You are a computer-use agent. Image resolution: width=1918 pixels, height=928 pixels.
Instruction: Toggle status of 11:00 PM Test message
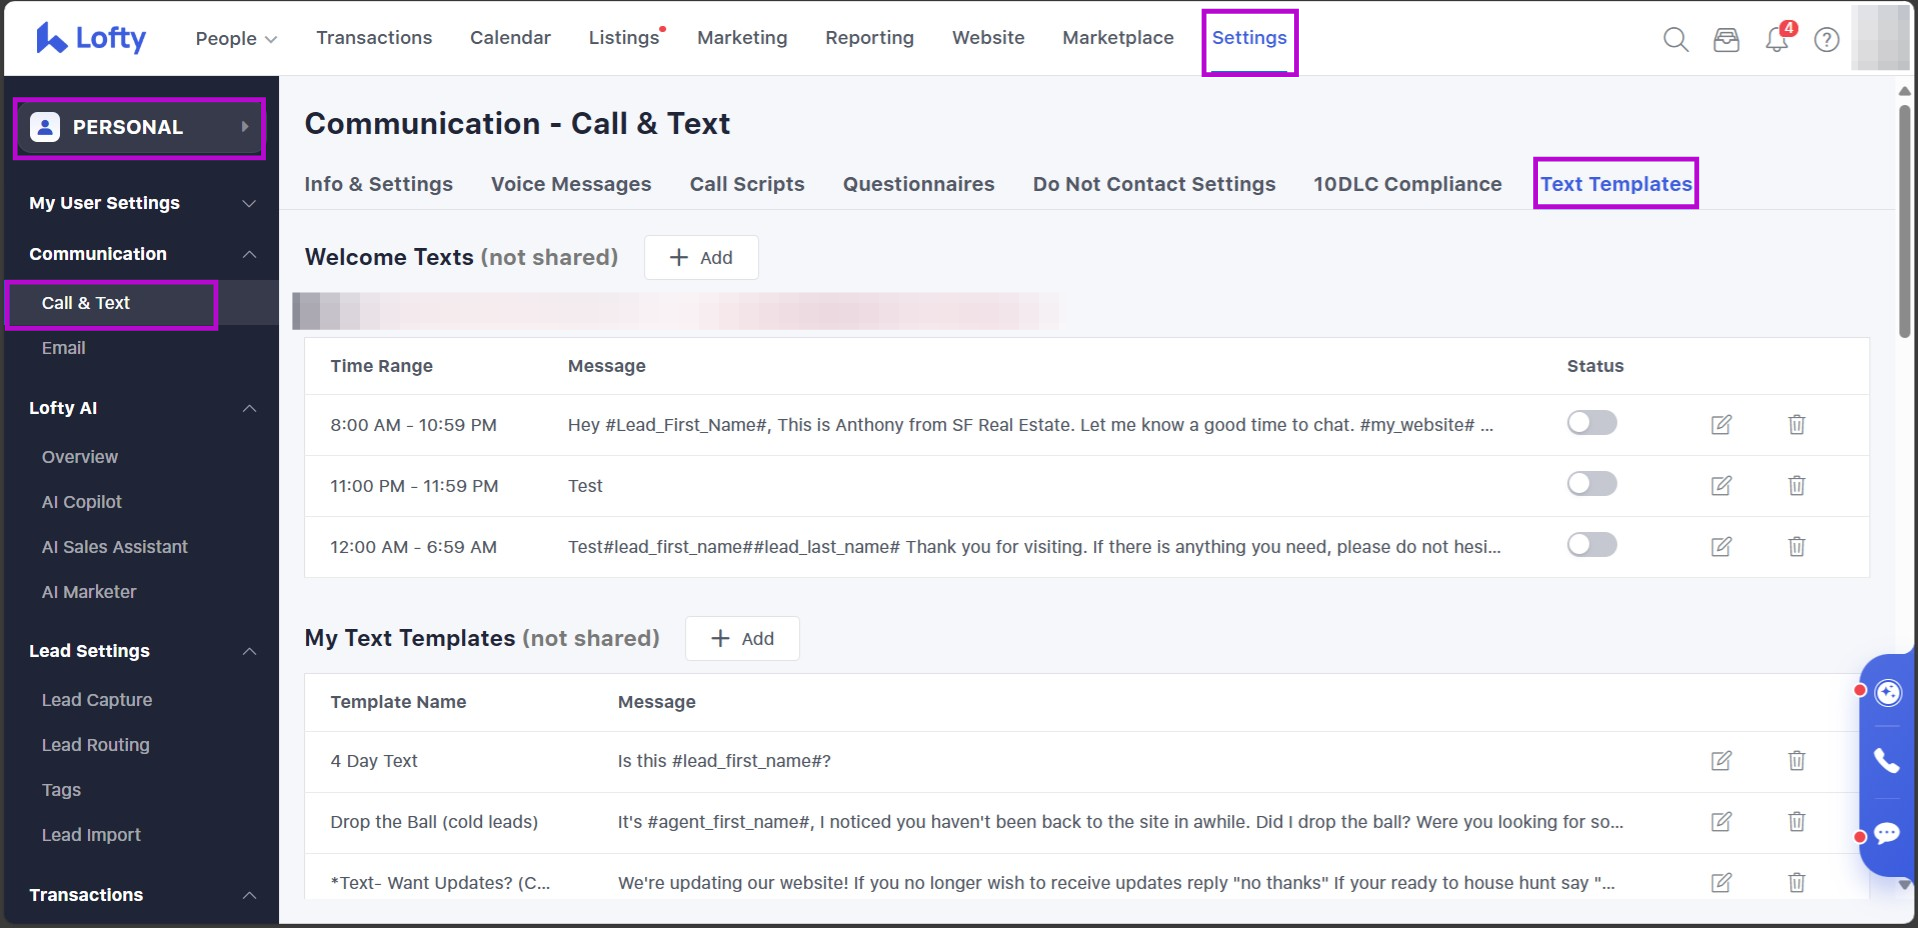click(1591, 484)
